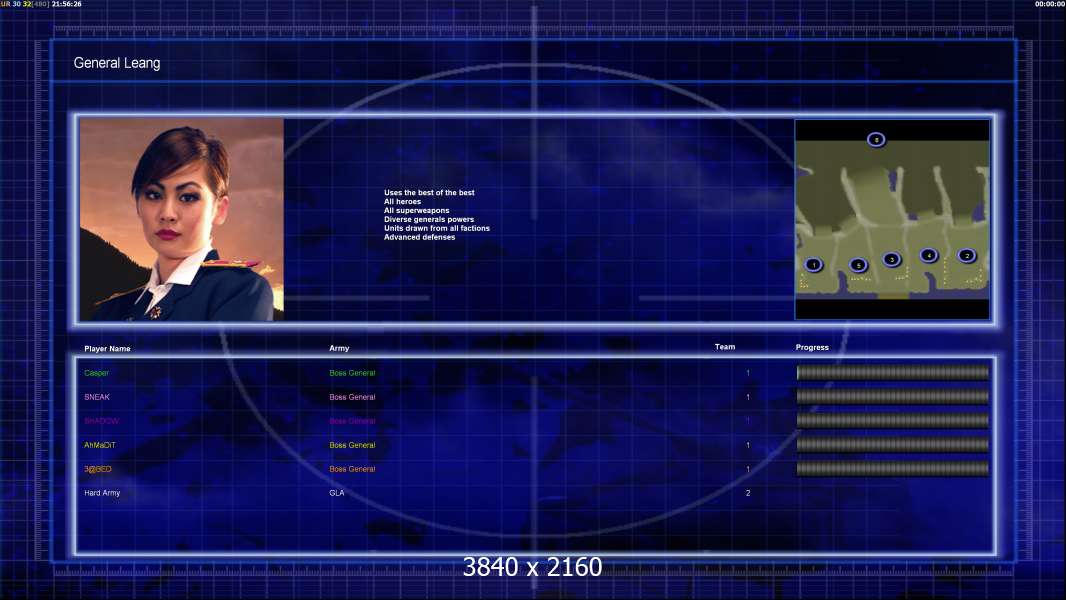Click the 'All heroes' description line

(x=402, y=202)
